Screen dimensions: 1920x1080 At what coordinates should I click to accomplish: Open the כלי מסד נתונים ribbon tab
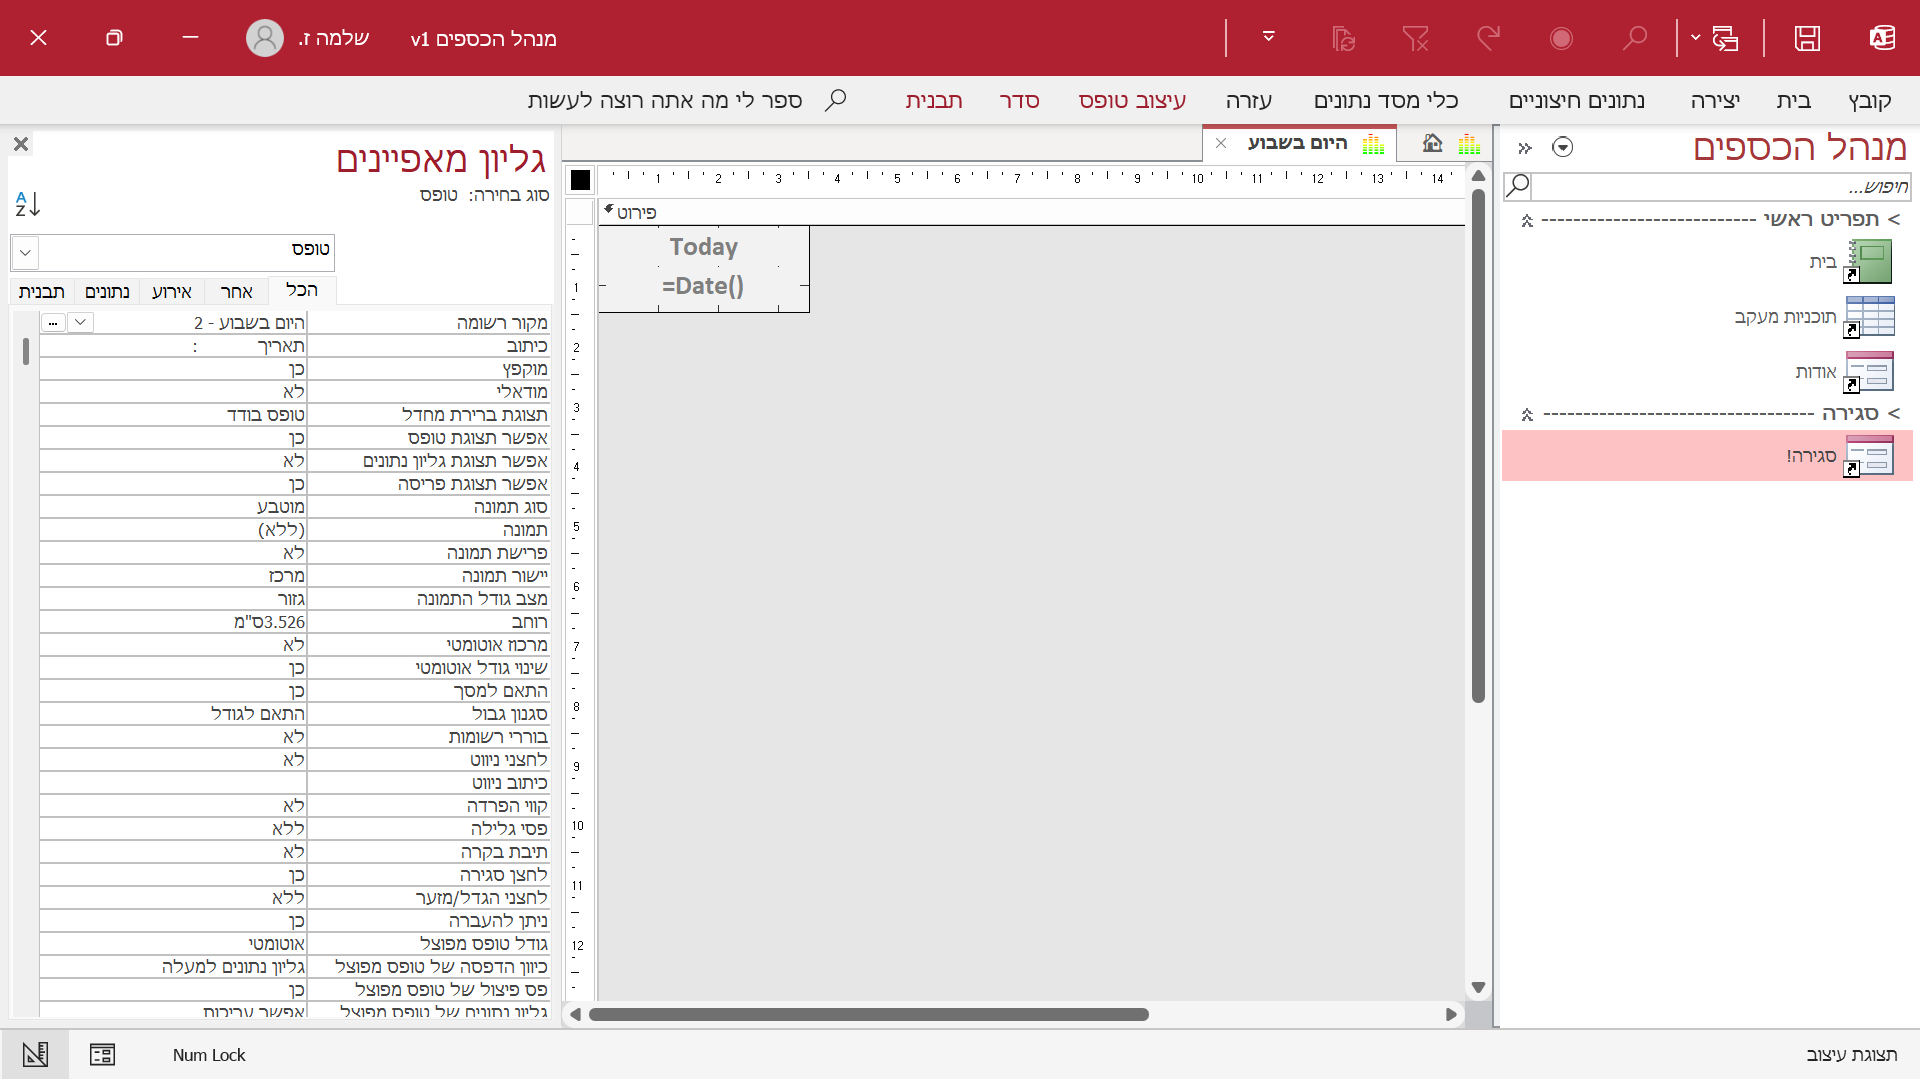1386,100
